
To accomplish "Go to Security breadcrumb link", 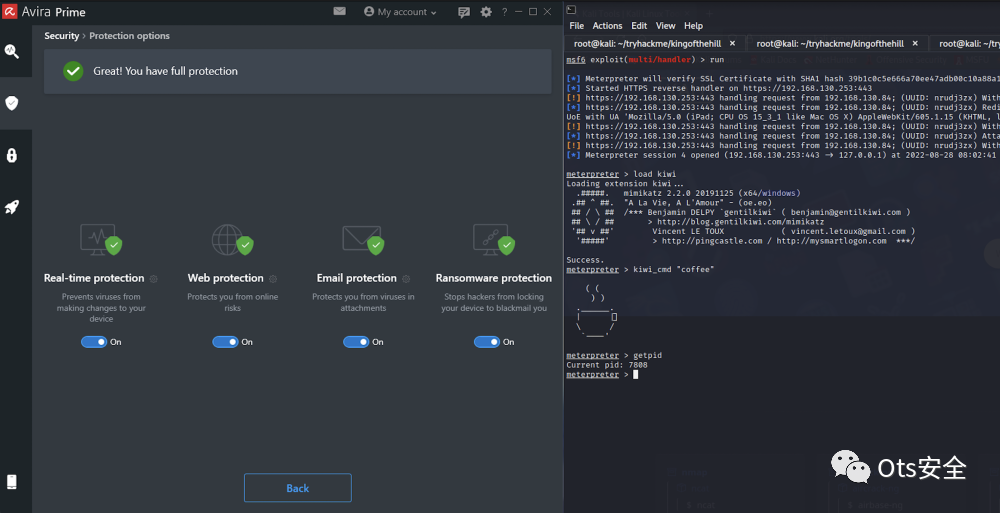I will point(61,36).
